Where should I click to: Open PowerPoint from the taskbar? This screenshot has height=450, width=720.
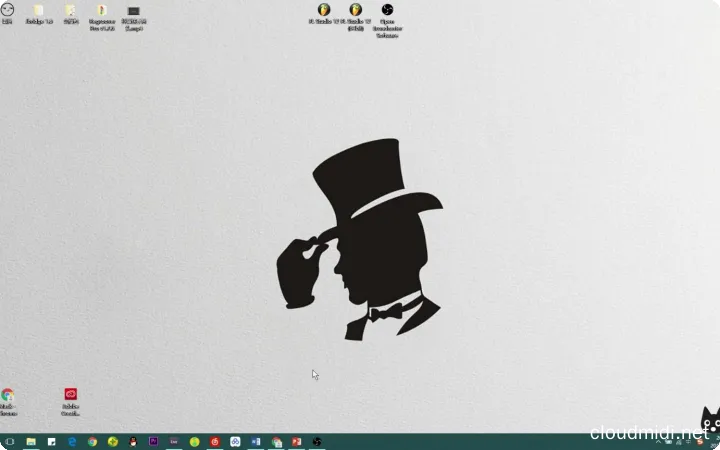(296, 441)
